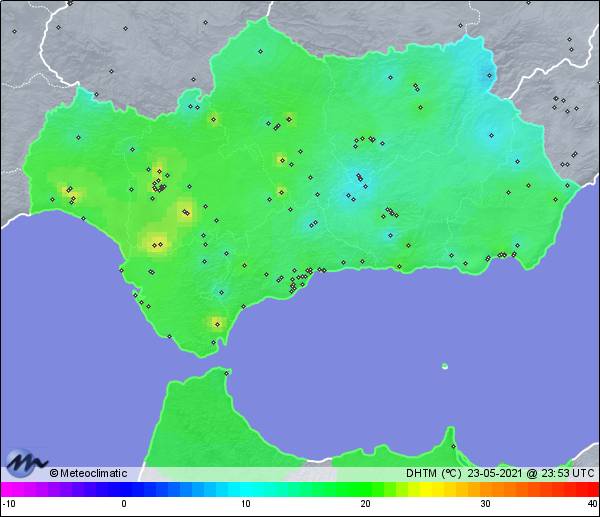600x517 pixels.
Task: Click the dark blue scale section near 0
Action: (125, 489)
